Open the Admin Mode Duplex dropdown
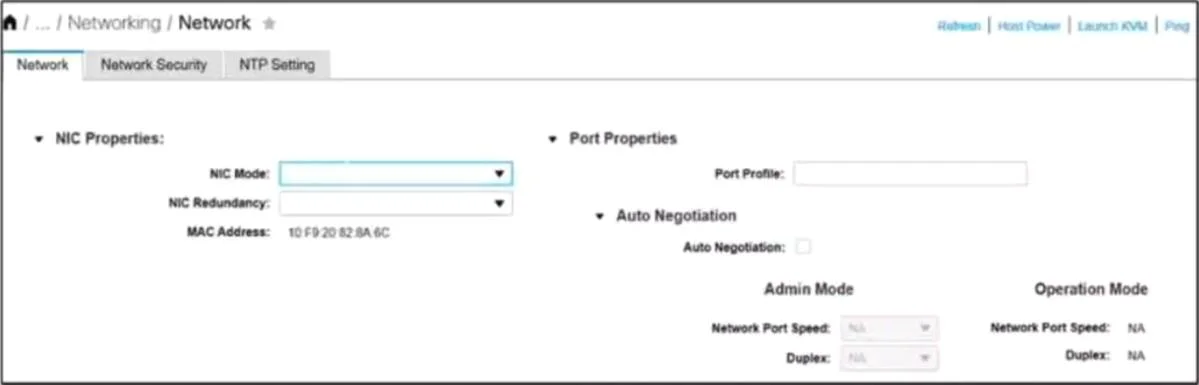The height and width of the screenshot is (385, 1199). pos(889,357)
